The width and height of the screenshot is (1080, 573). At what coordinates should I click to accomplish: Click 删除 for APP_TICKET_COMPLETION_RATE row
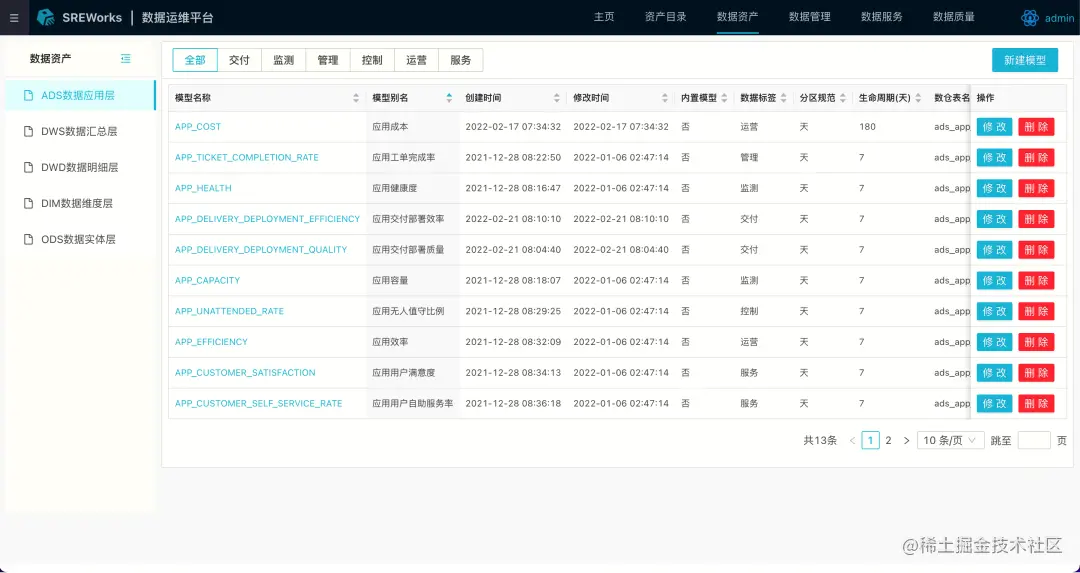[1037, 158]
